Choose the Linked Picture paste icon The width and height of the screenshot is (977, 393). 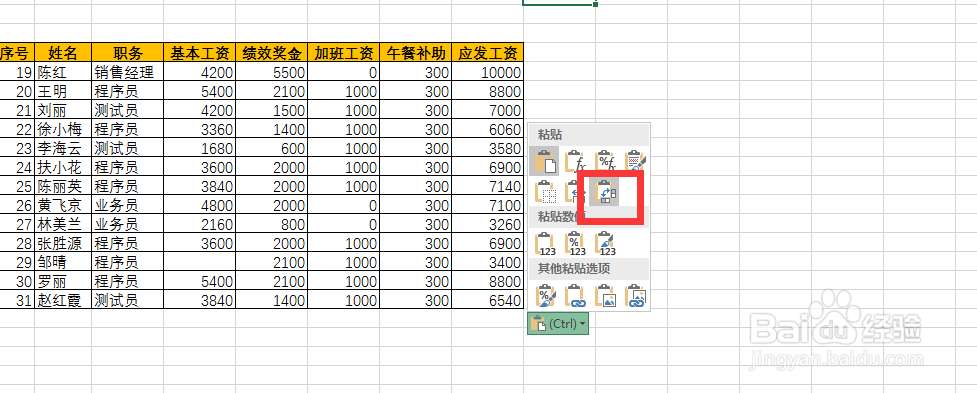tap(636, 295)
